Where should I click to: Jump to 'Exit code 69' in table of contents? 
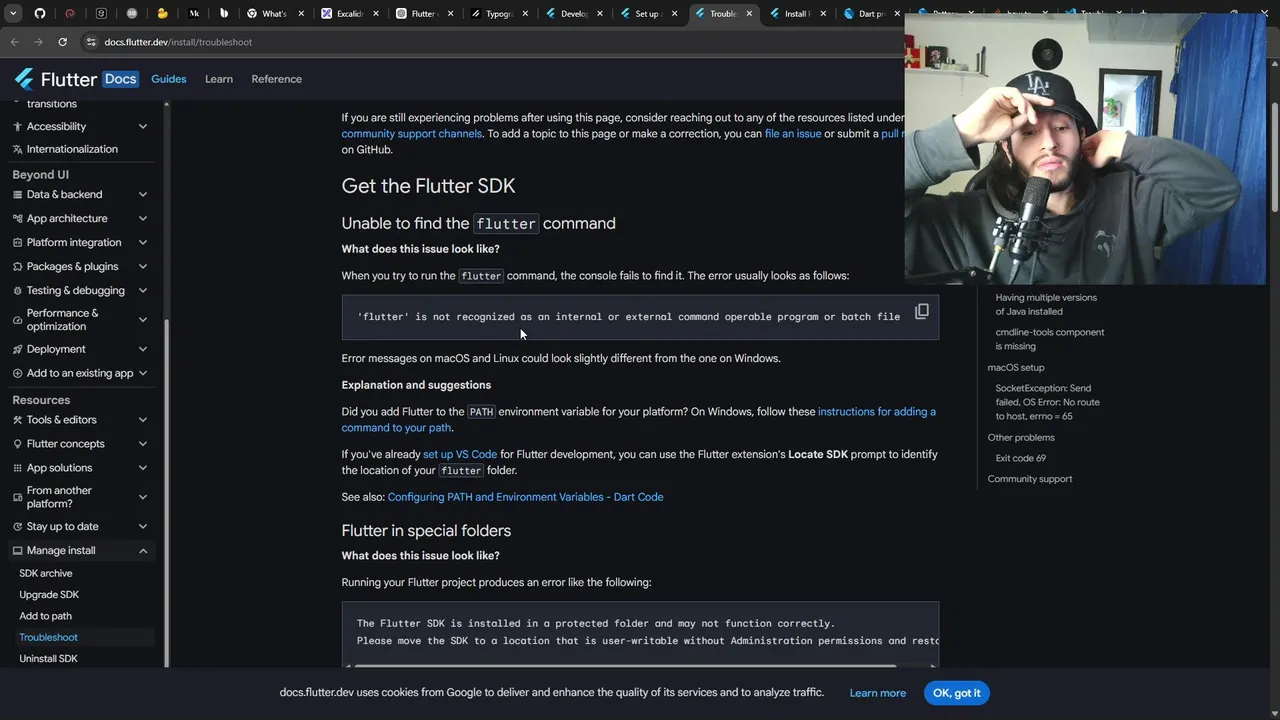1021,458
